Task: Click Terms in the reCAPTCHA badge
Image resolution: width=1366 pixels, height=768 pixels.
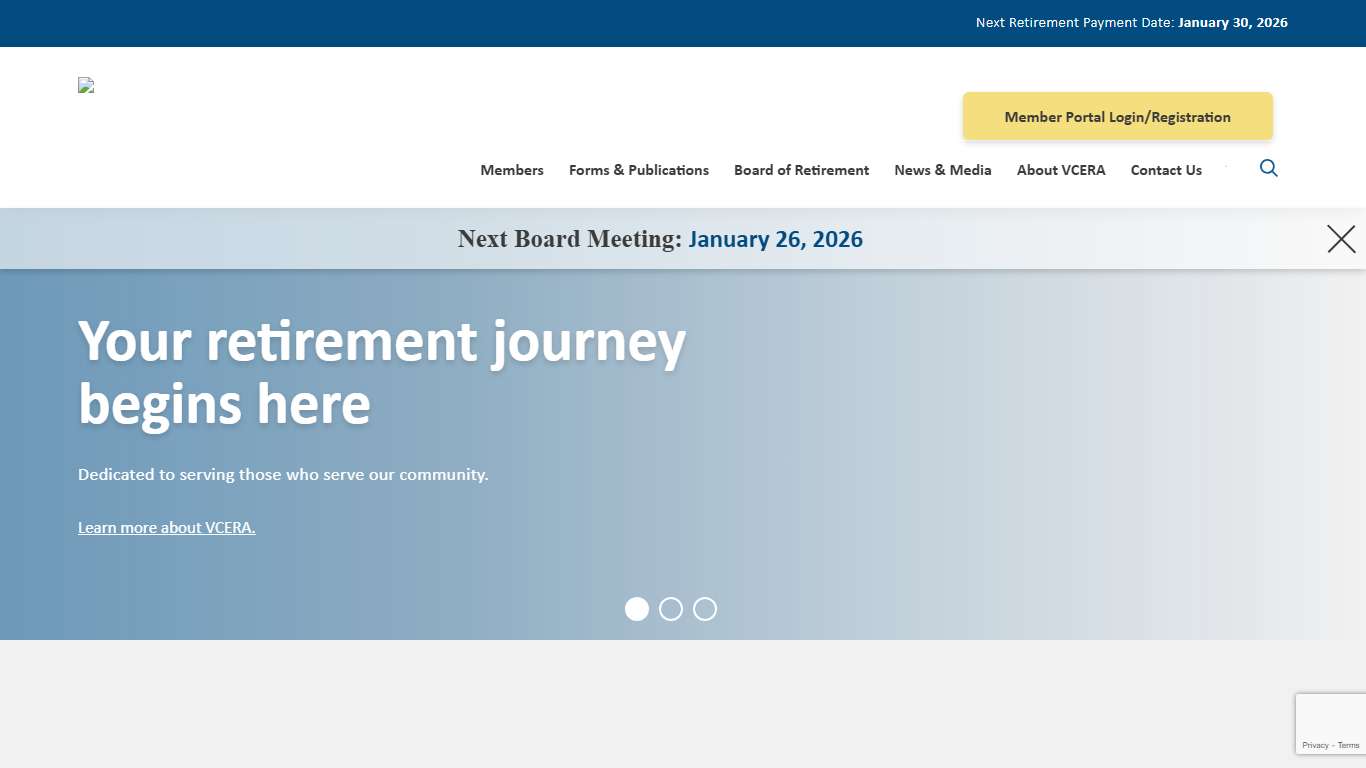Action: (x=1347, y=745)
